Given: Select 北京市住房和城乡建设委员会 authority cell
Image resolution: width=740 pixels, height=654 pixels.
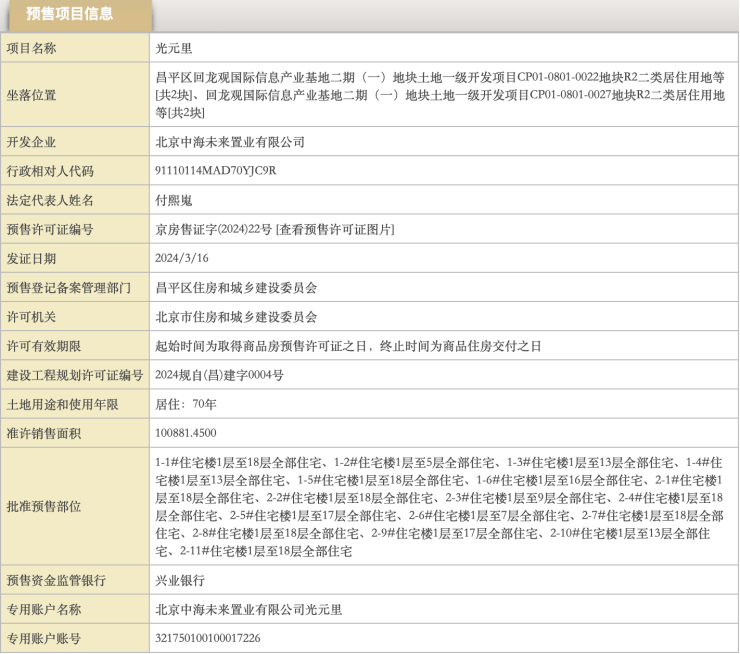Looking at the screenshot, I should pyautogui.click(x=236, y=316).
